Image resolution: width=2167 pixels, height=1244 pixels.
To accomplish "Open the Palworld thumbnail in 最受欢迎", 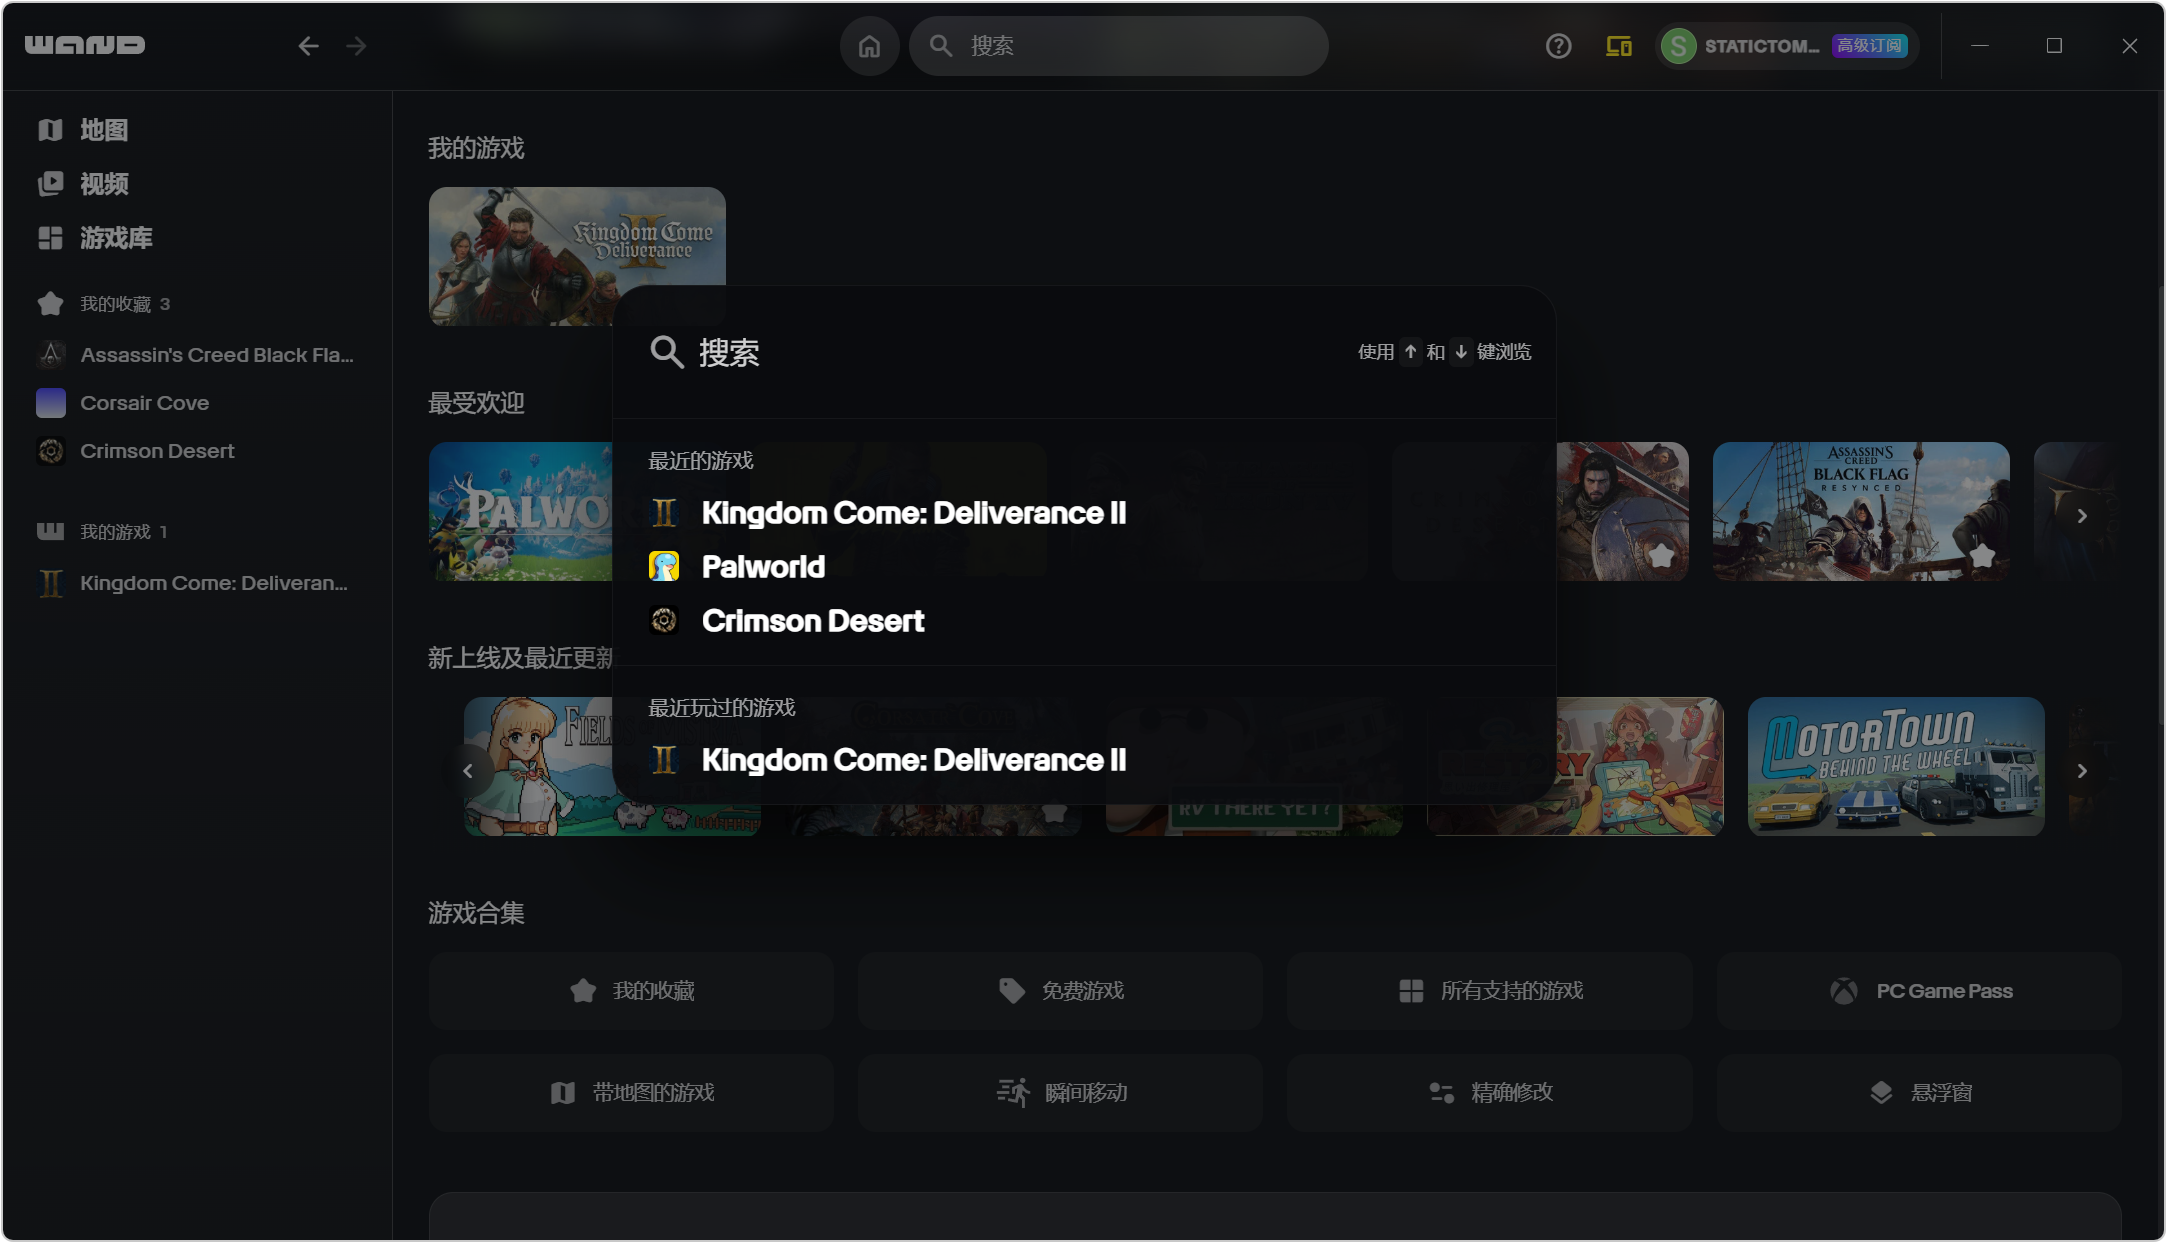I will pyautogui.click(x=520, y=511).
